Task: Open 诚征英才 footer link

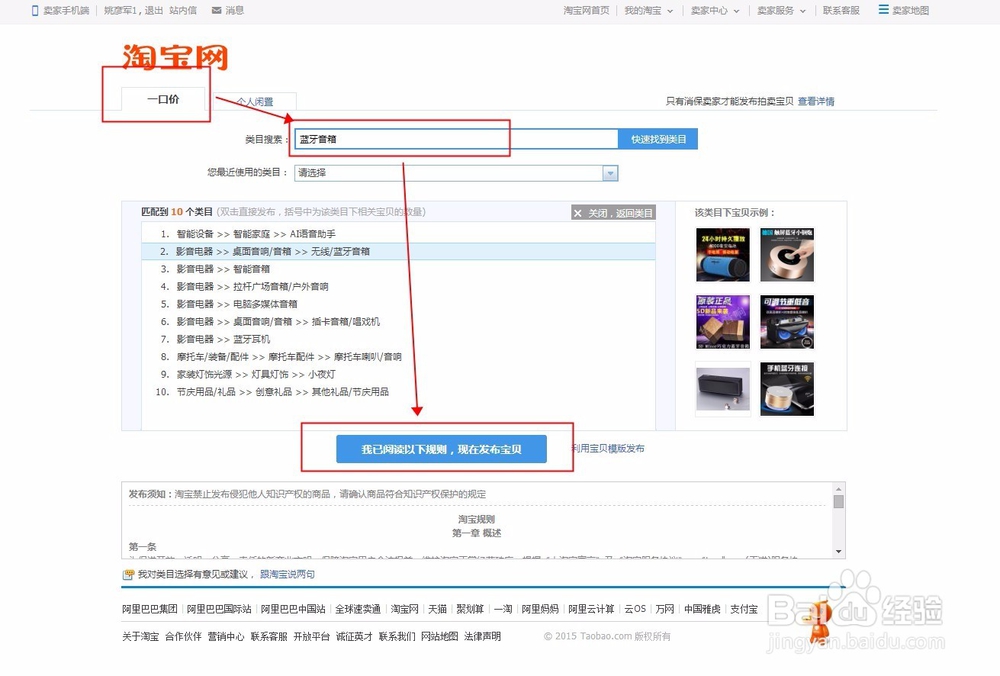Action: 354,636
